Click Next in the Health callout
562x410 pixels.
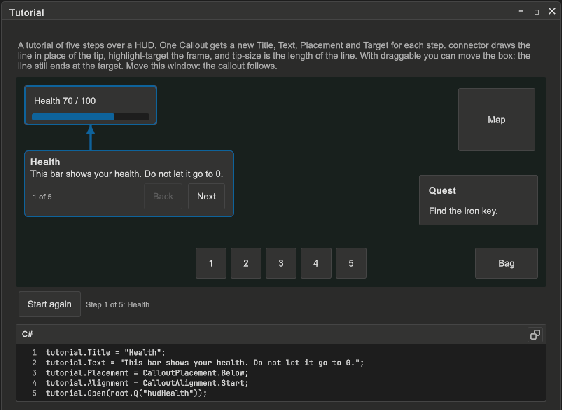pos(206,196)
